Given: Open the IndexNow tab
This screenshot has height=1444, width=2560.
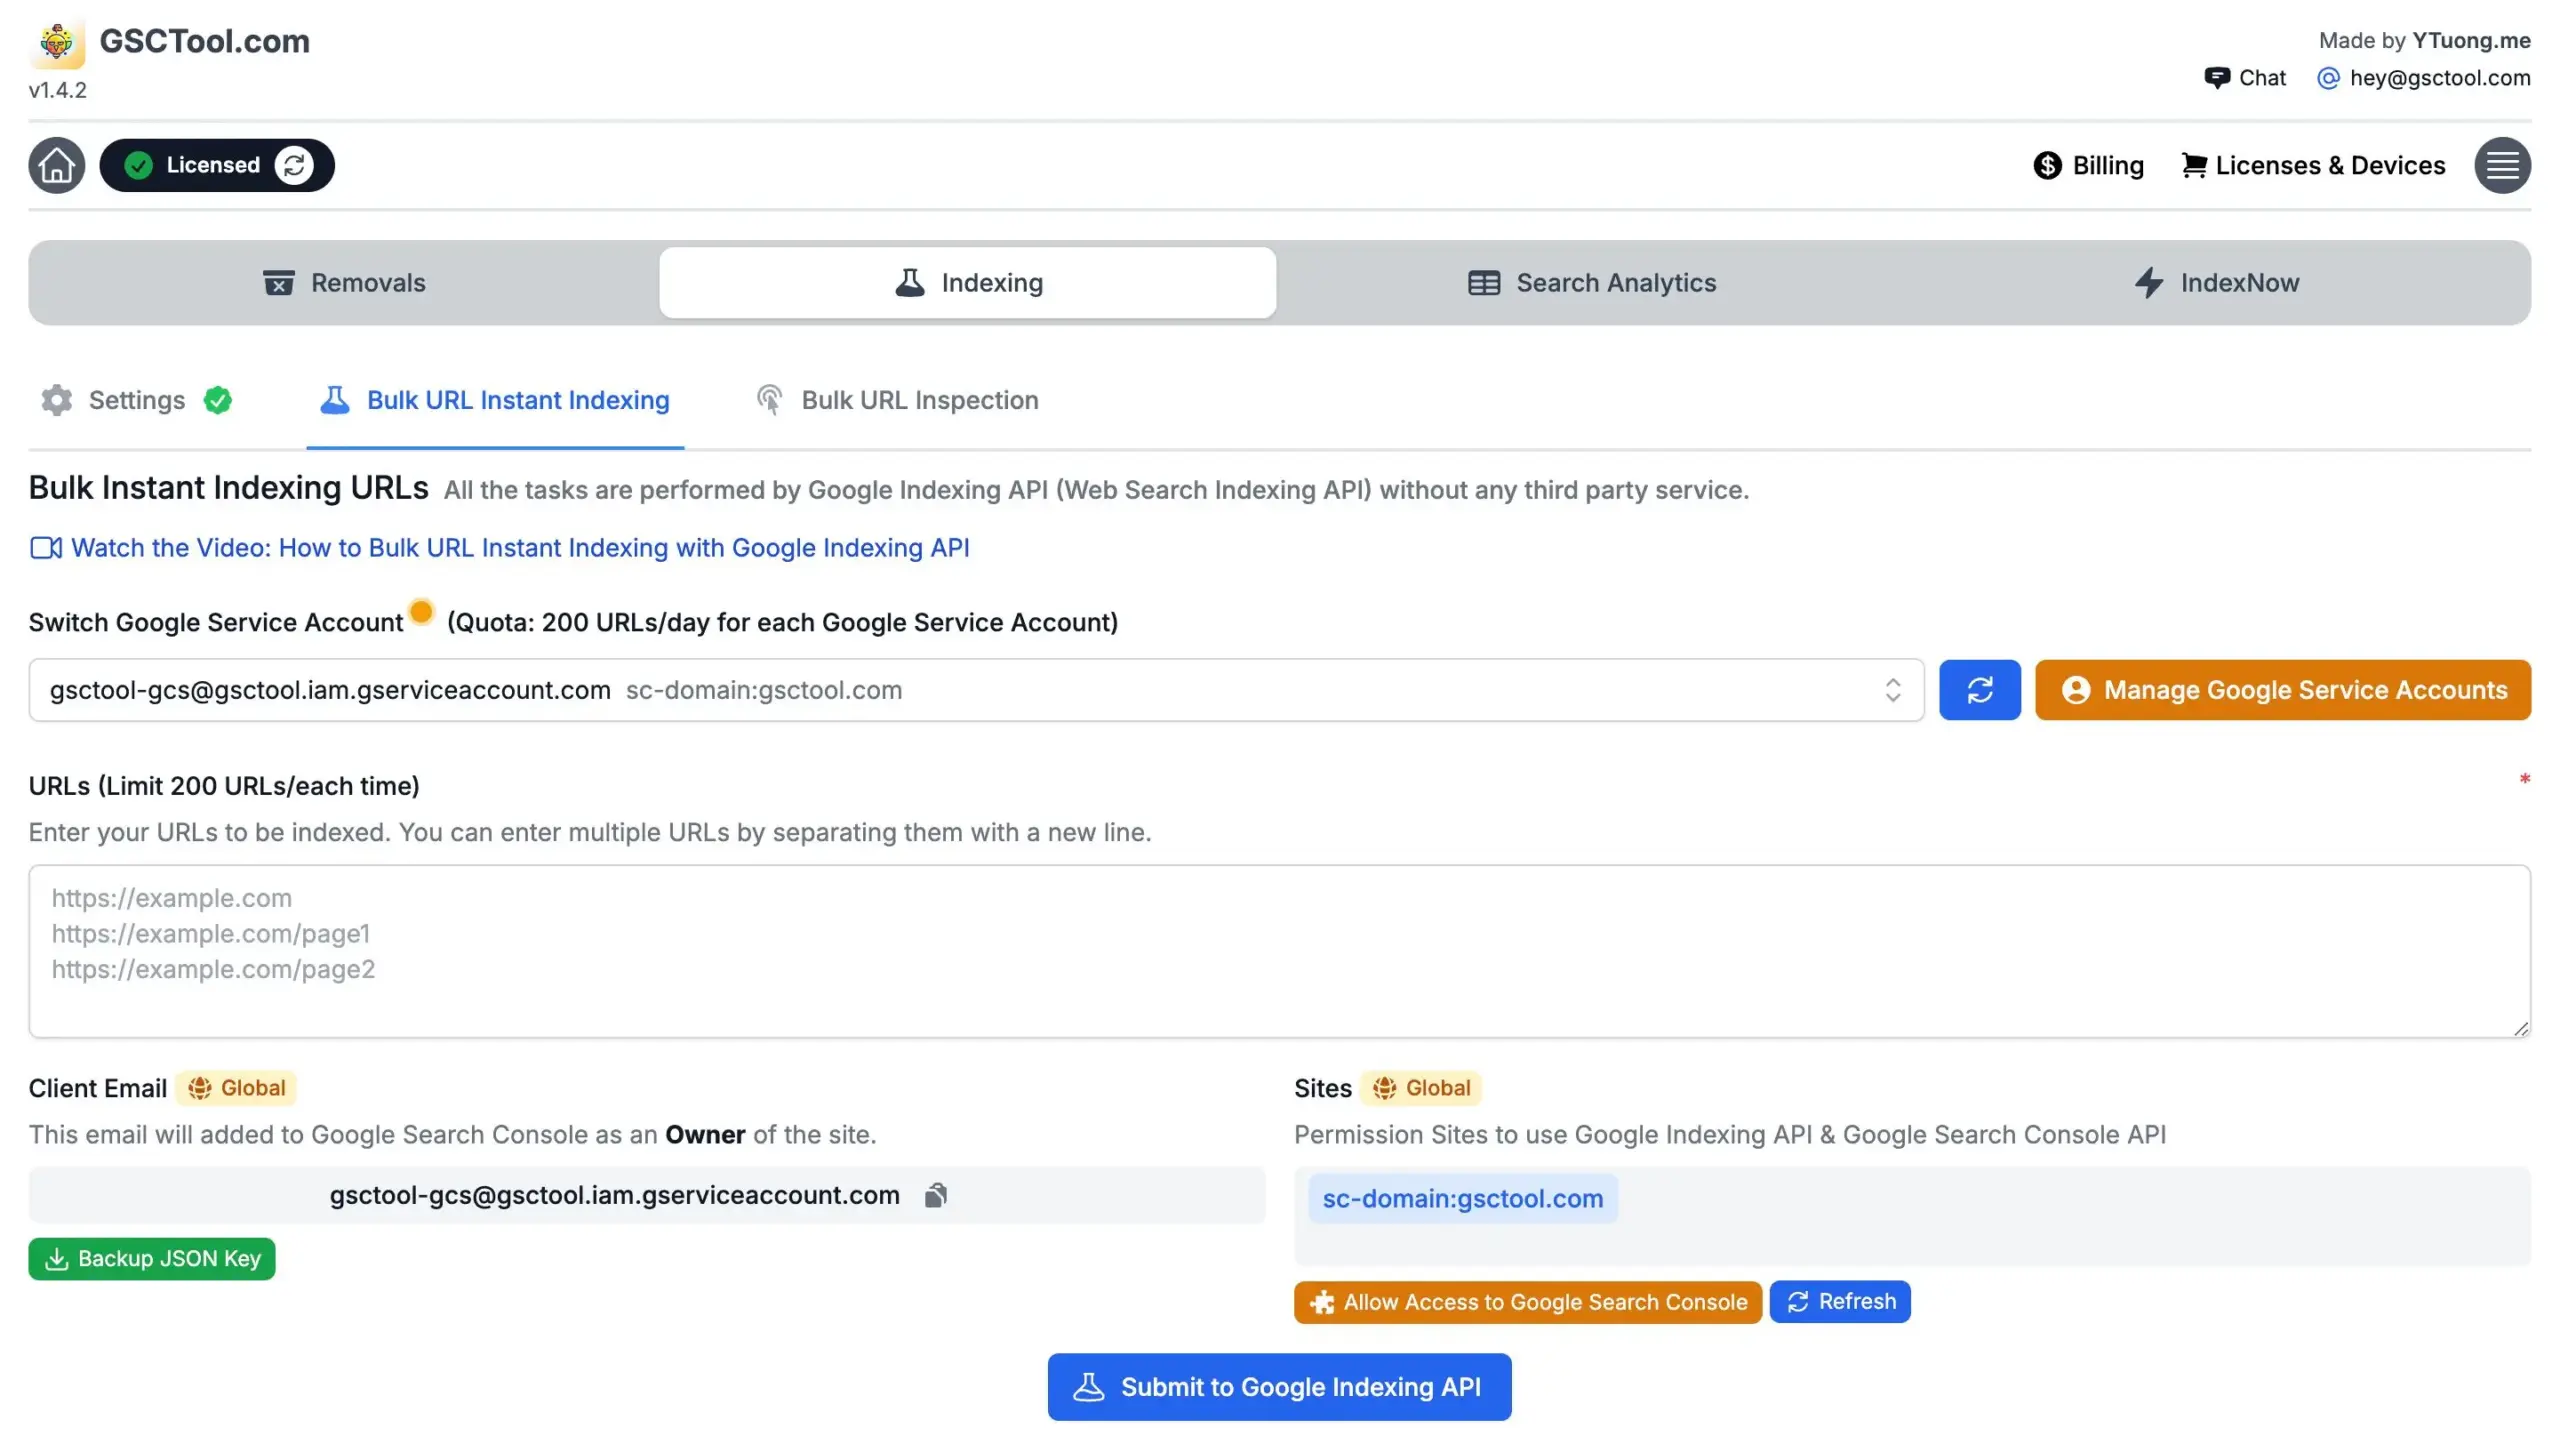Looking at the screenshot, I should point(2216,283).
